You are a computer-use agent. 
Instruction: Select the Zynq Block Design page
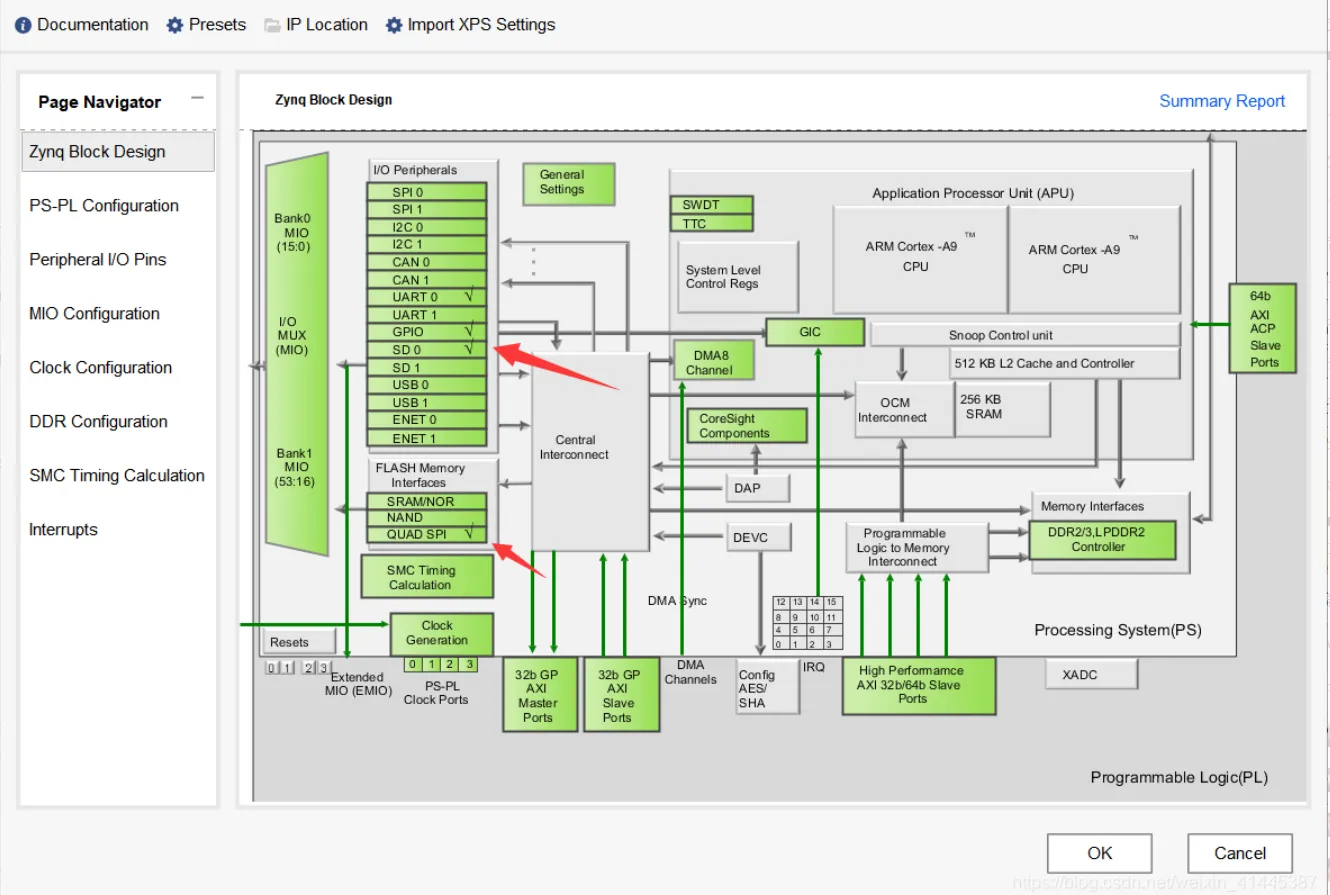point(118,152)
